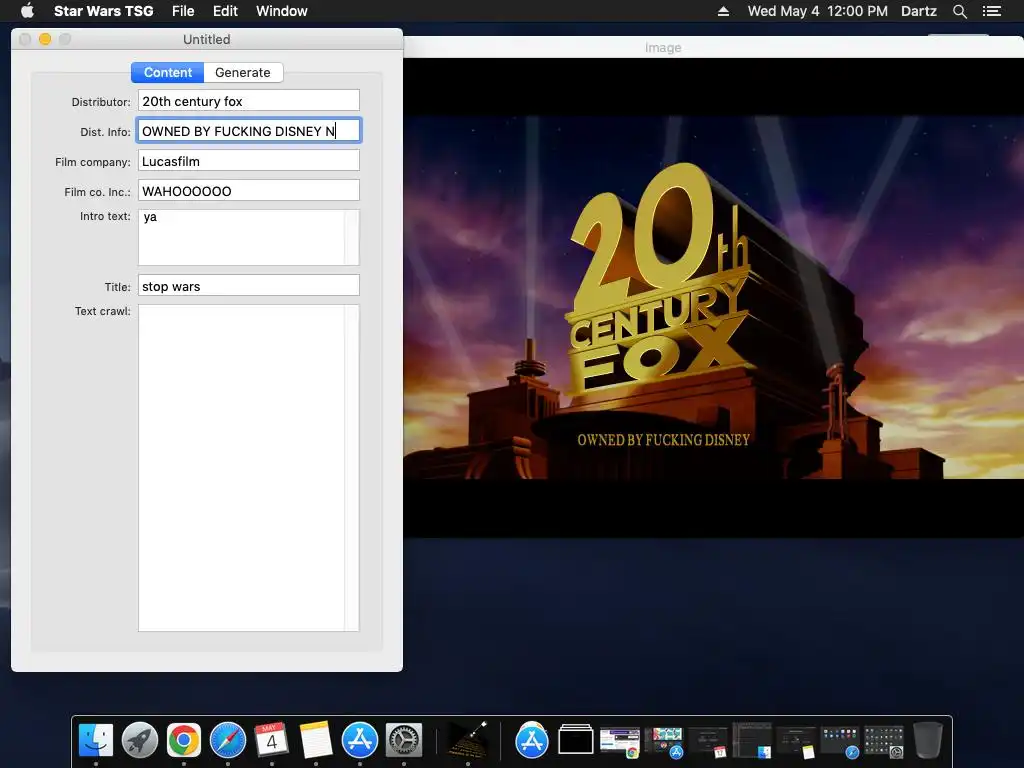The height and width of the screenshot is (768, 1024).
Task: Open Safari compass icon in dock
Action: 228,740
